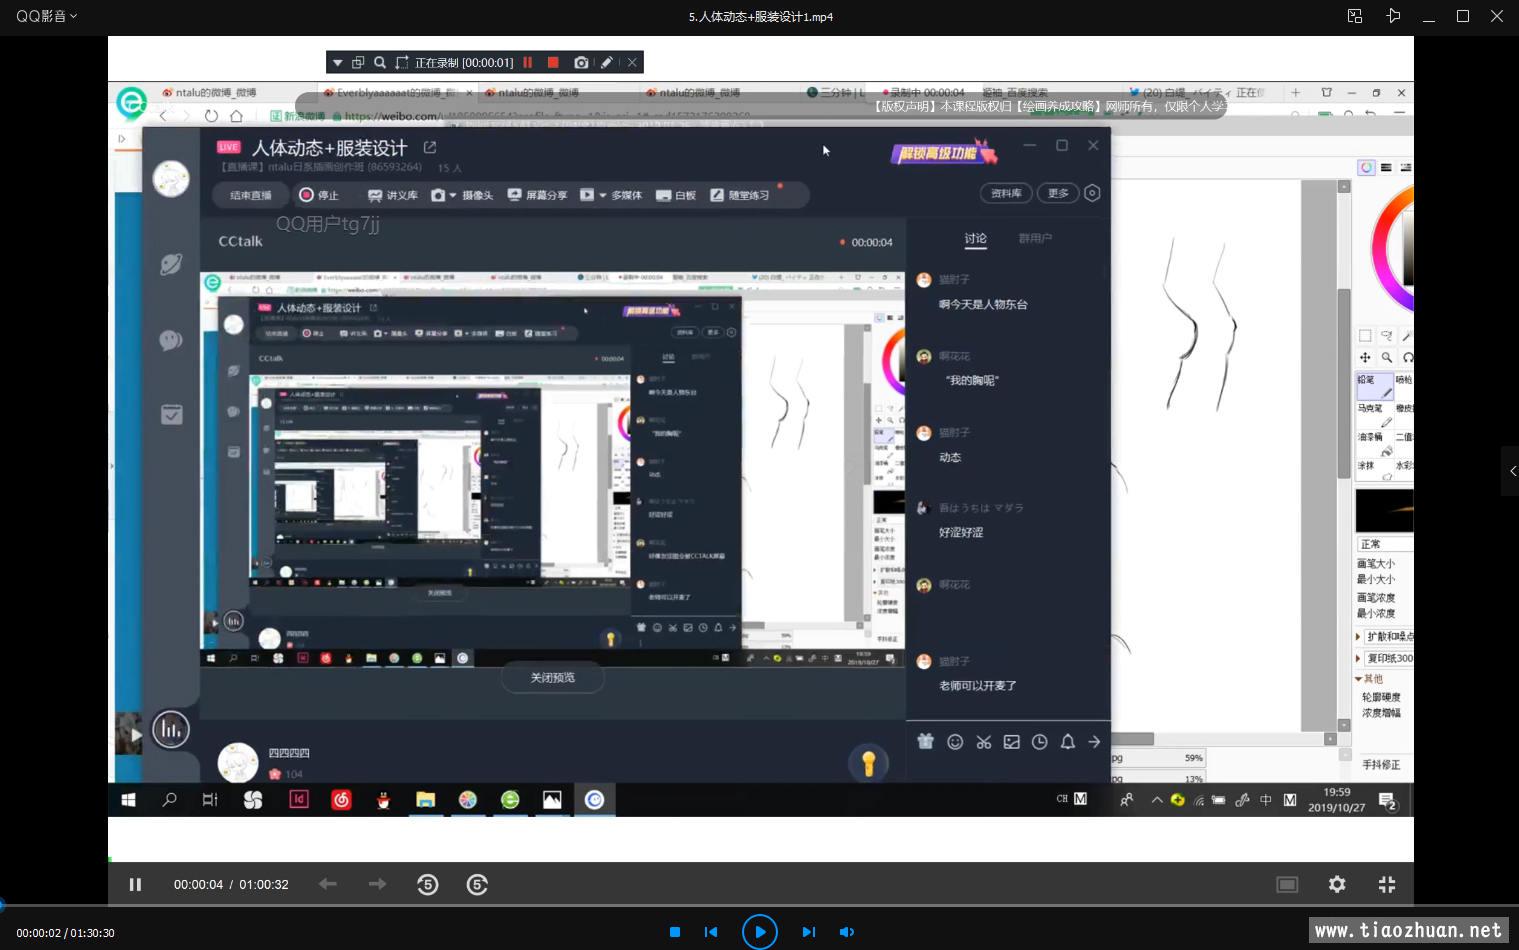1519x950 pixels.
Task: Toggle the red pause recording button
Action: (528, 63)
